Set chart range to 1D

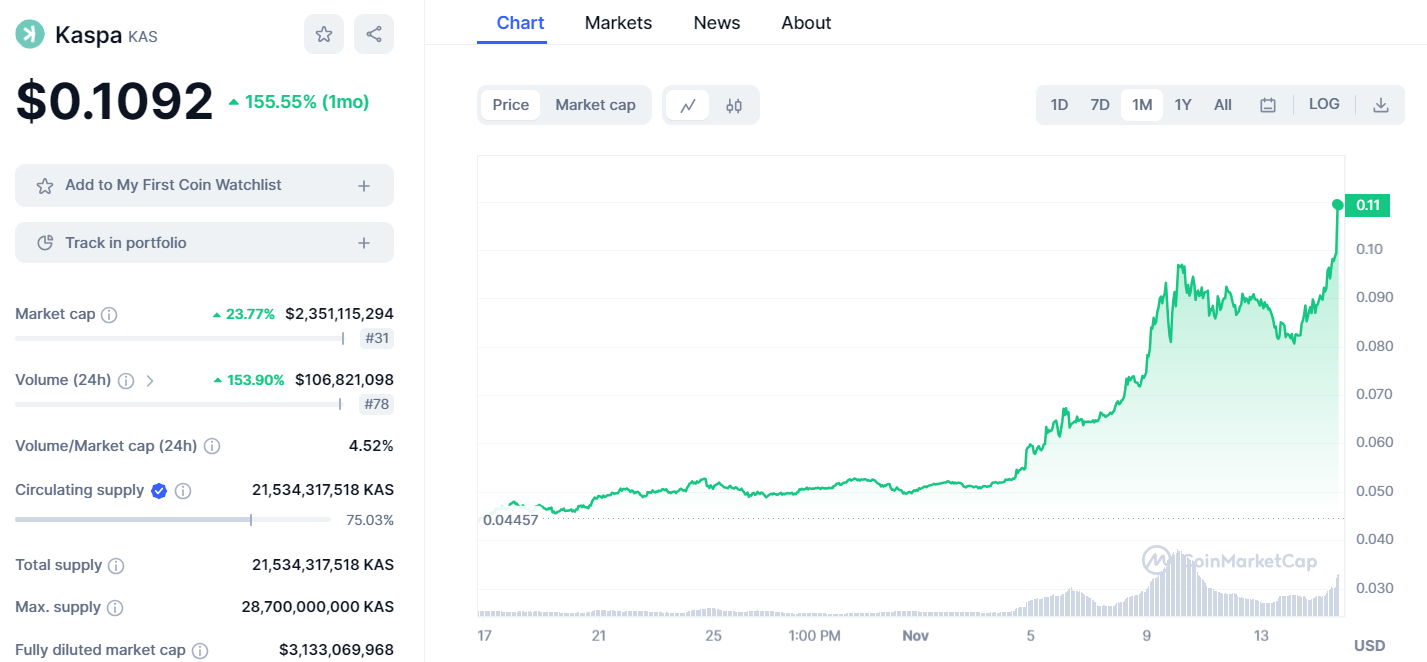tap(1059, 105)
